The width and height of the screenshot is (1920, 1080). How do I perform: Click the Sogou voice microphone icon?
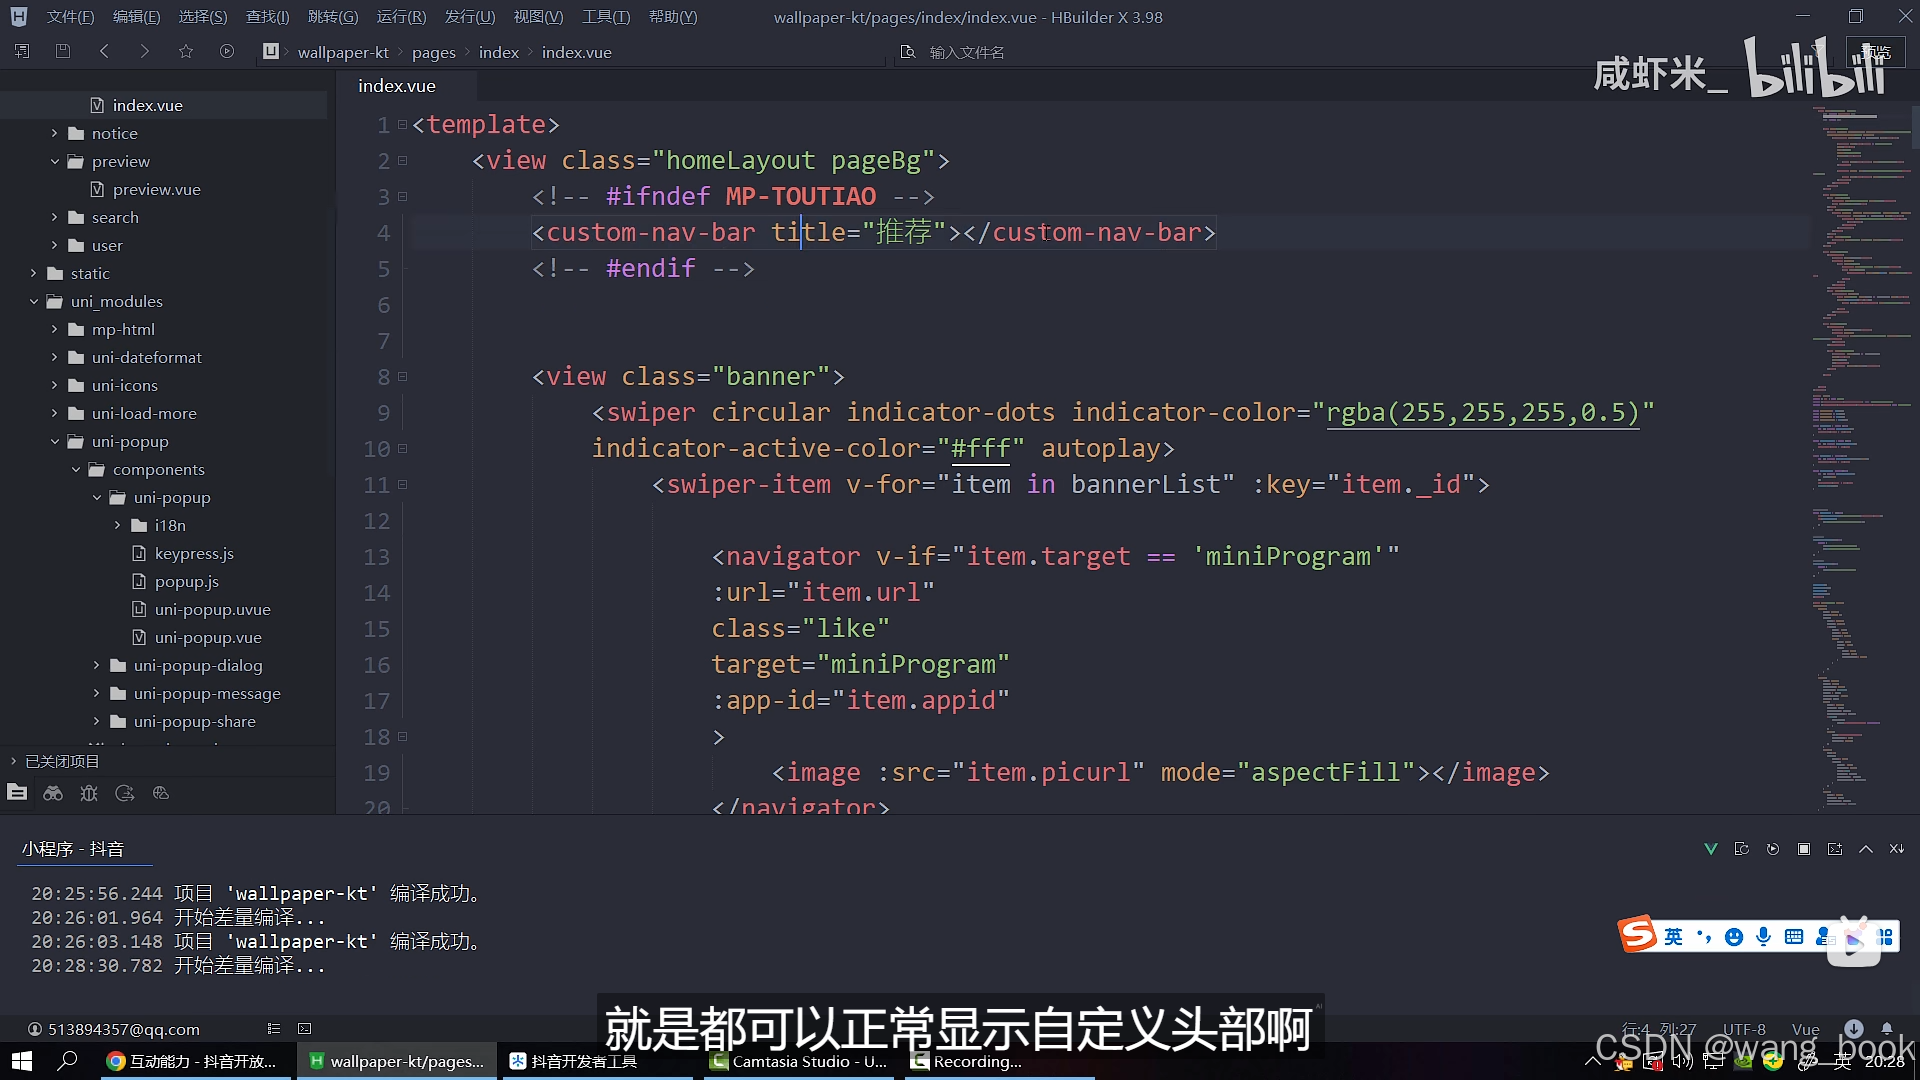[1764, 937]
